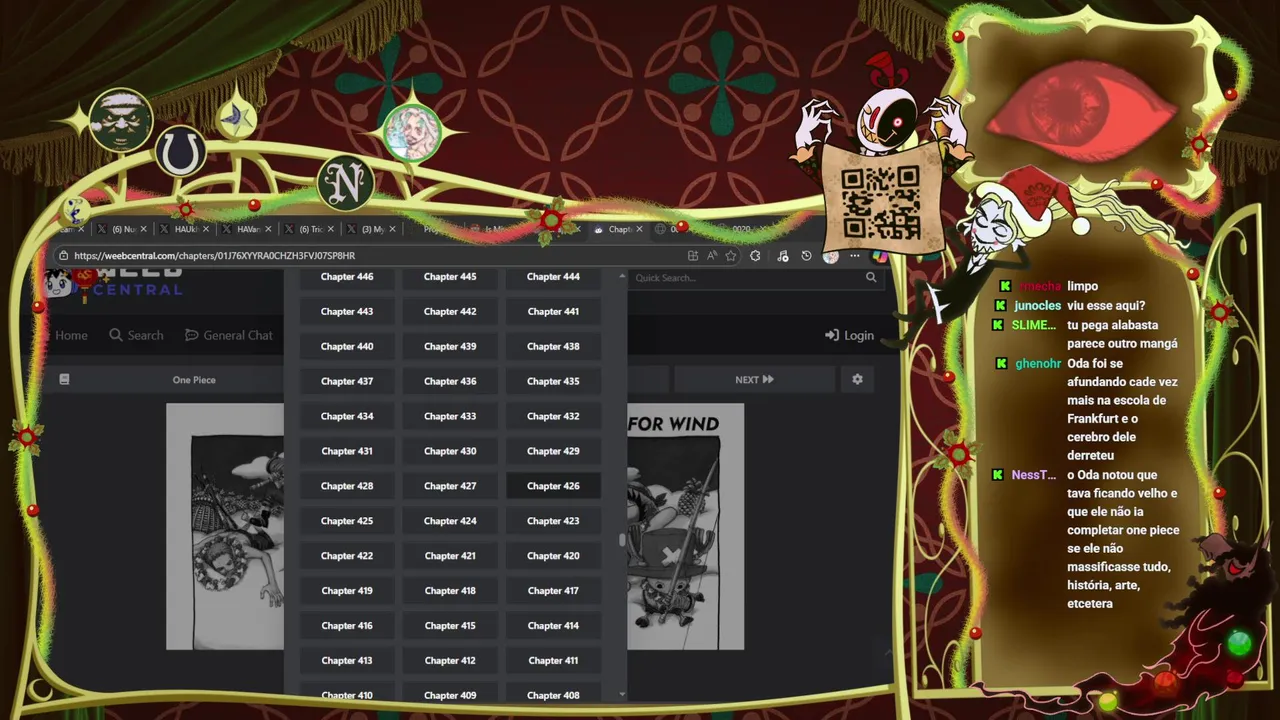Select Chapter 419 from list

pyautogui.click(x=347, y=591)
